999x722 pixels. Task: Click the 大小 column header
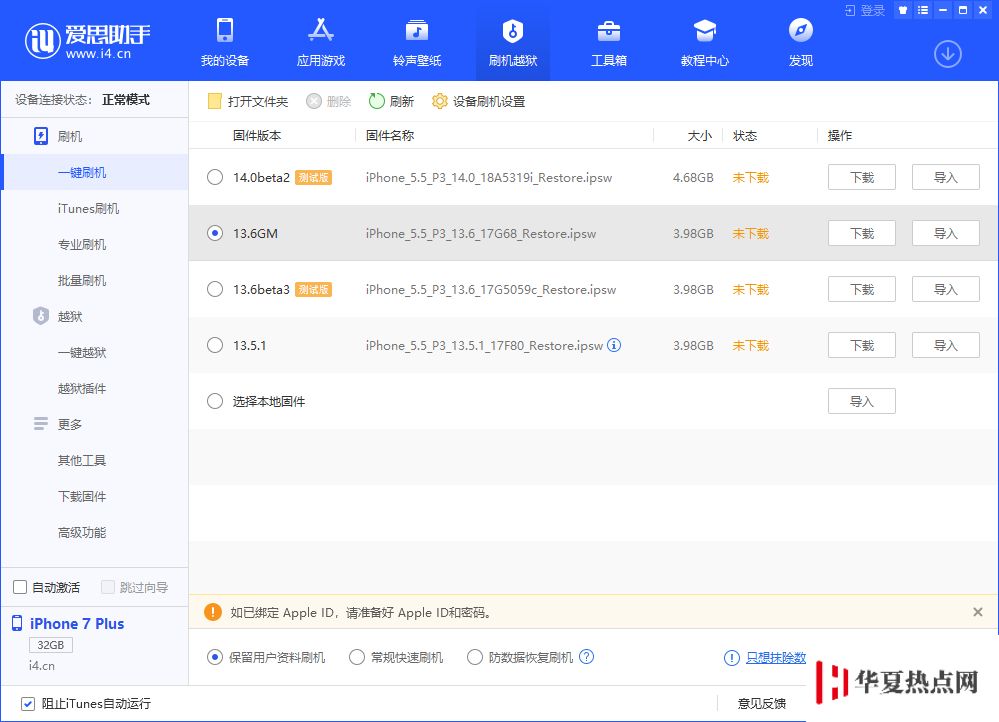[x=700, y=135]
